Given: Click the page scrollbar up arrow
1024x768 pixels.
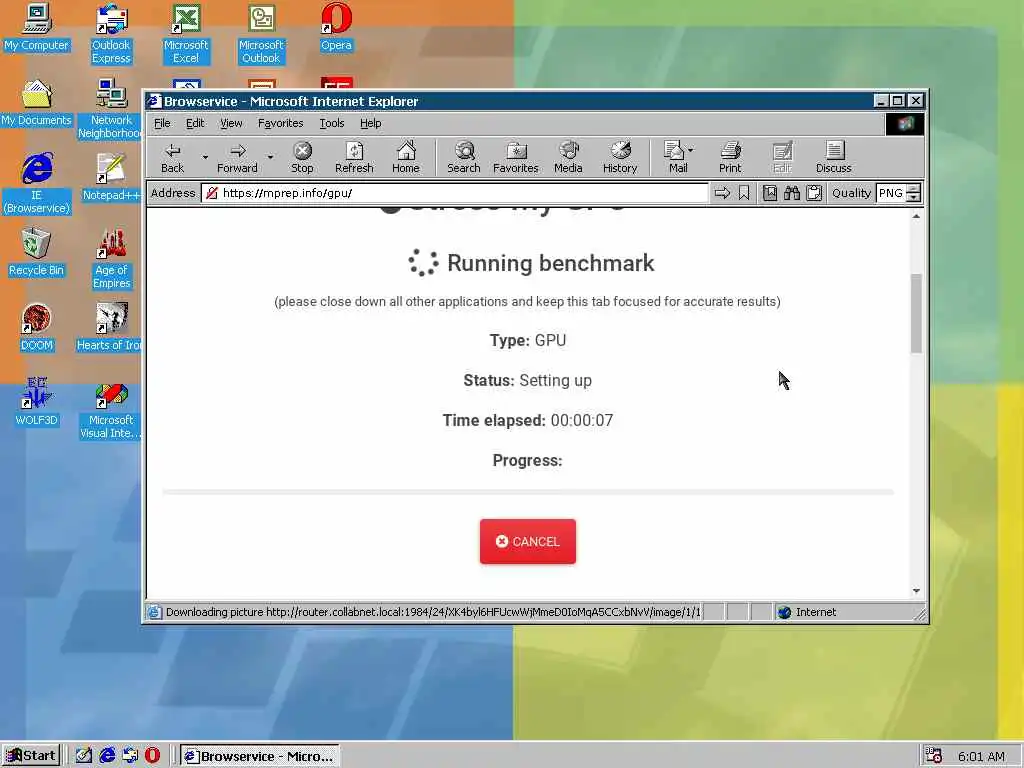Looking at the screenshot, I should pos(916,216).
